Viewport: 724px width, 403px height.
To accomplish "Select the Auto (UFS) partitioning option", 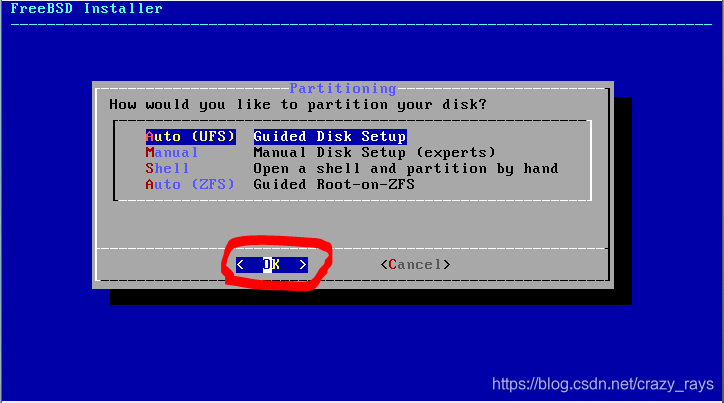I will (191, 137).
